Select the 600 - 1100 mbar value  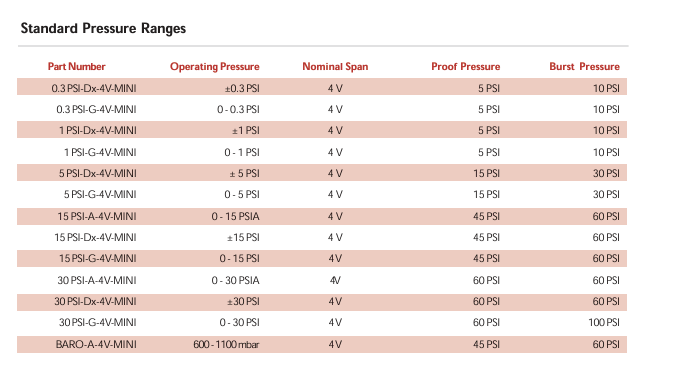point(226,345)
